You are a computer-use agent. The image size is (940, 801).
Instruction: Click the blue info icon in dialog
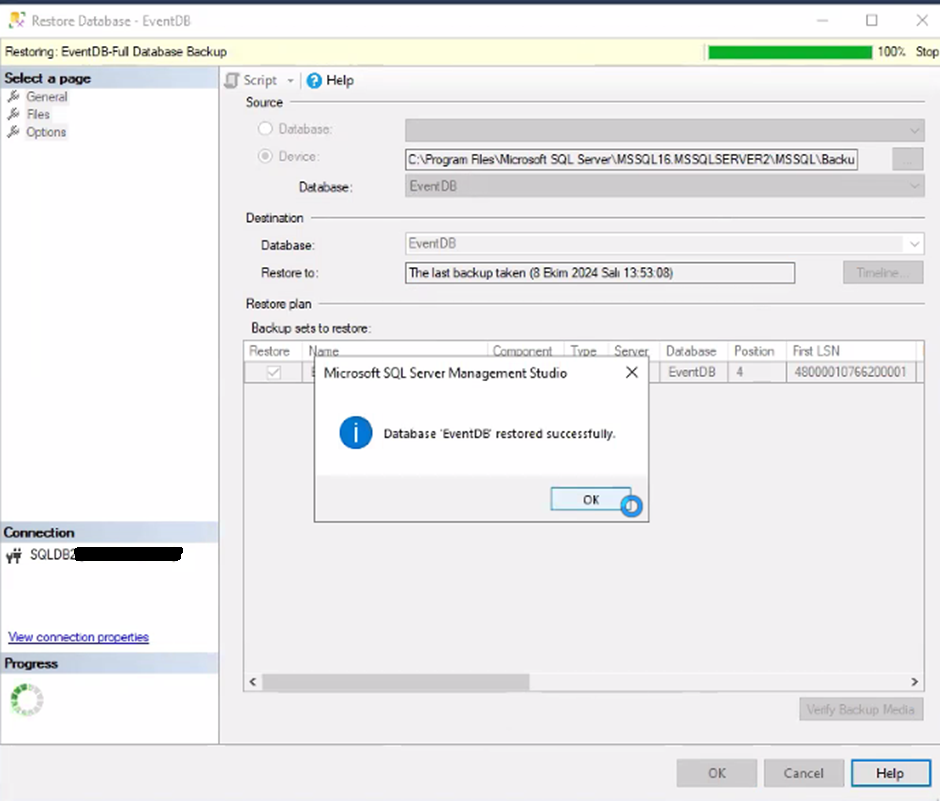[x=355, y=433]
